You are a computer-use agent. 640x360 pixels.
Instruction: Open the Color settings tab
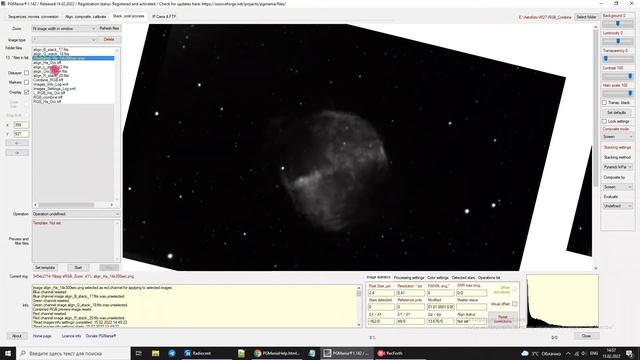click(x=438, y=278)
